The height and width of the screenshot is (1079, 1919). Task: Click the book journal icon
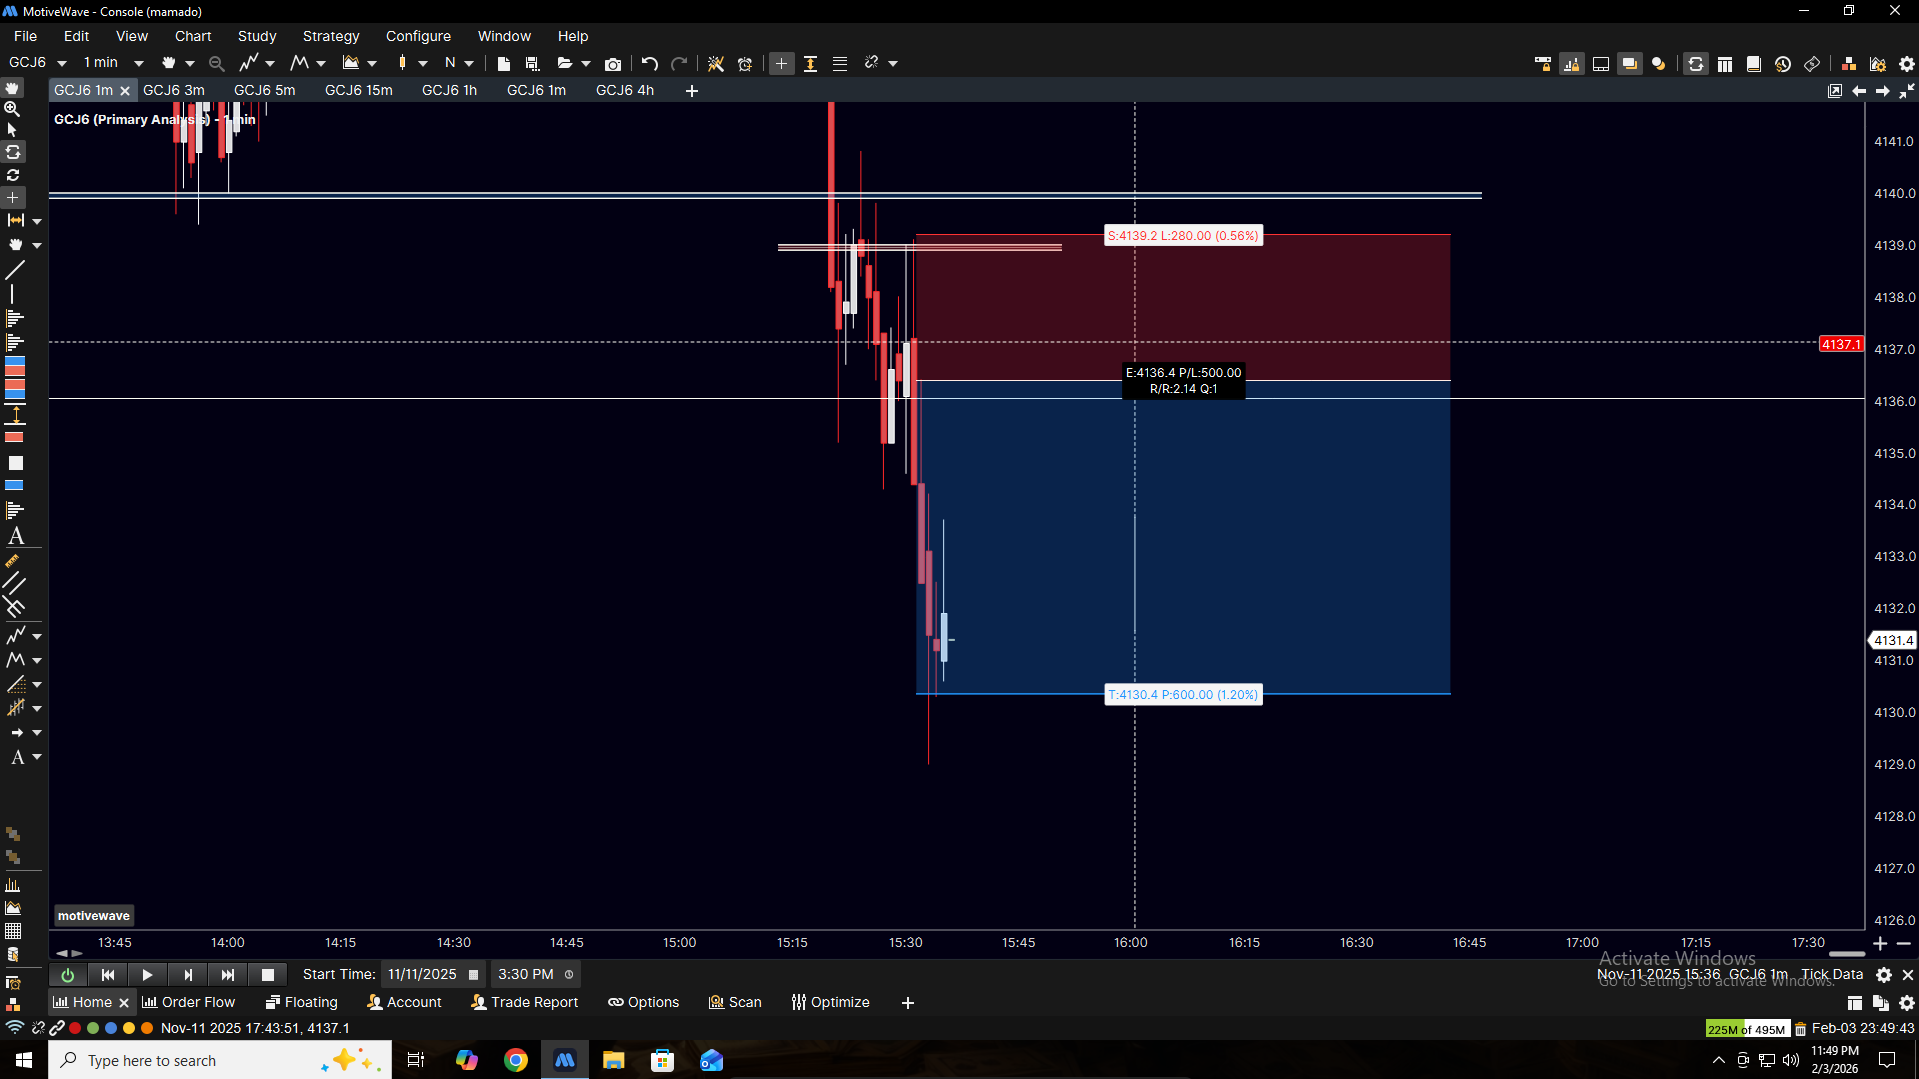click(x=1754, y=63)
